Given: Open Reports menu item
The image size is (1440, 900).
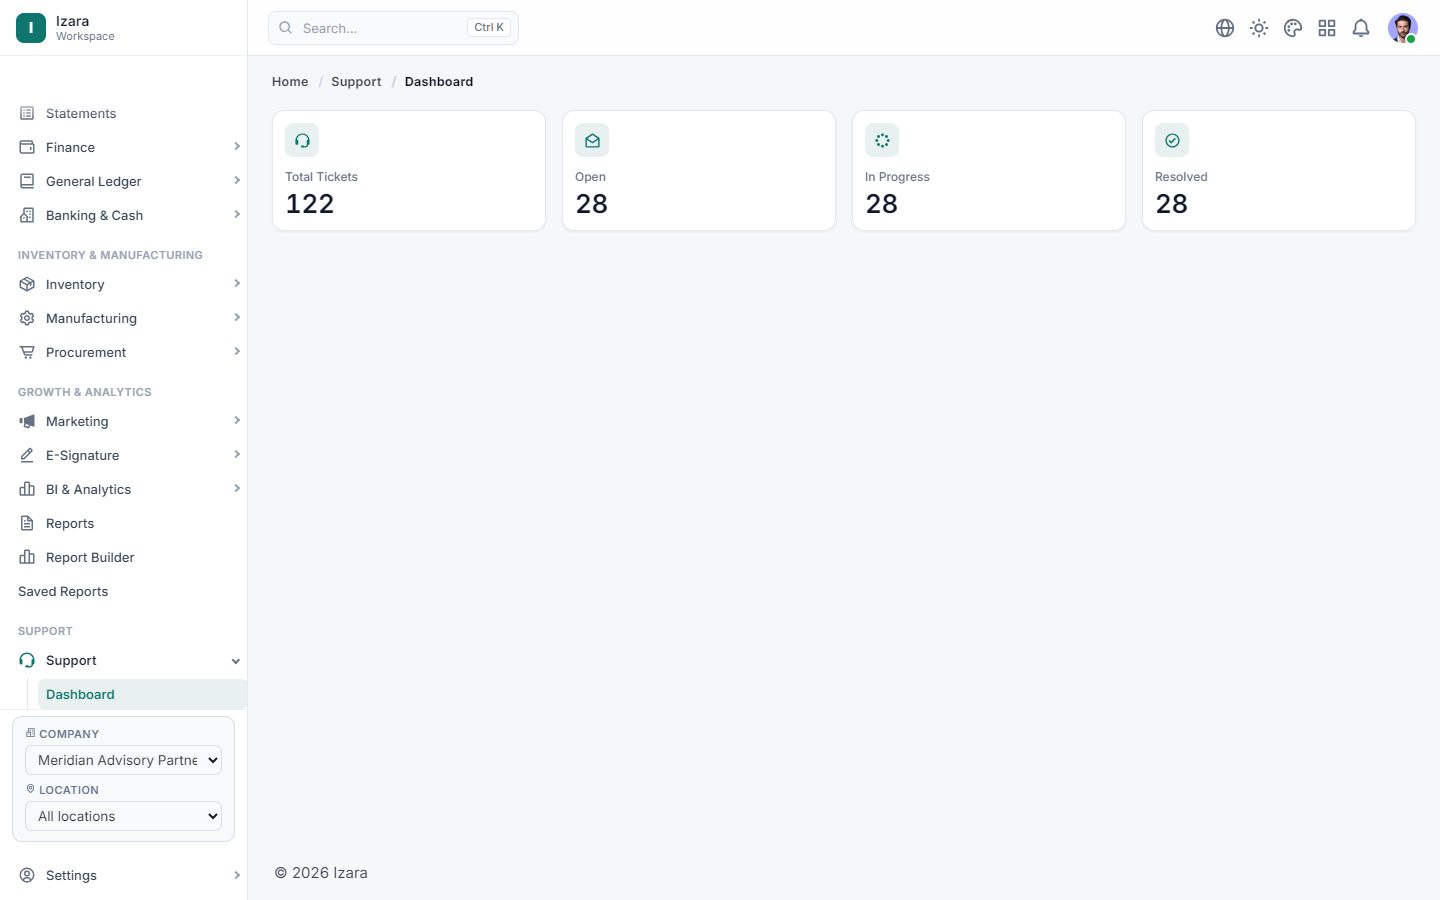Looking at the screenshot, I should (x=70, y=523).
